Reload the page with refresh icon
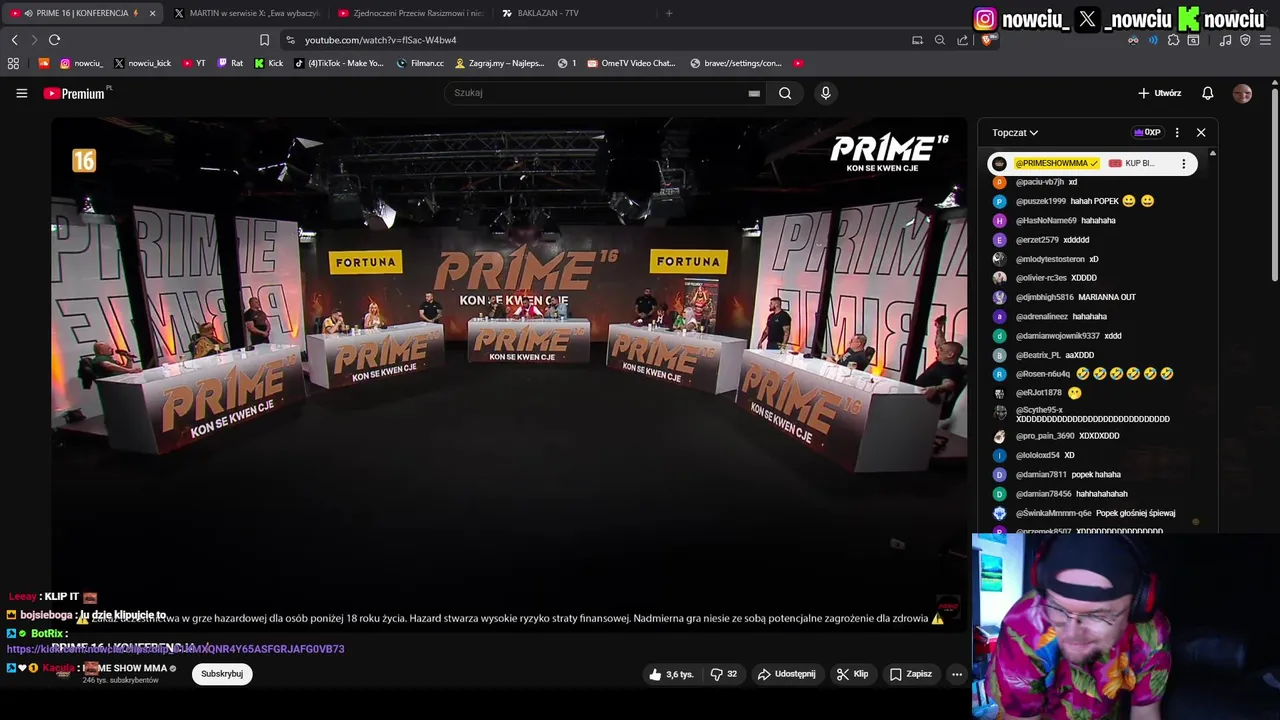This screenshot has height=720, width=1280. click(x=54, y=40)
